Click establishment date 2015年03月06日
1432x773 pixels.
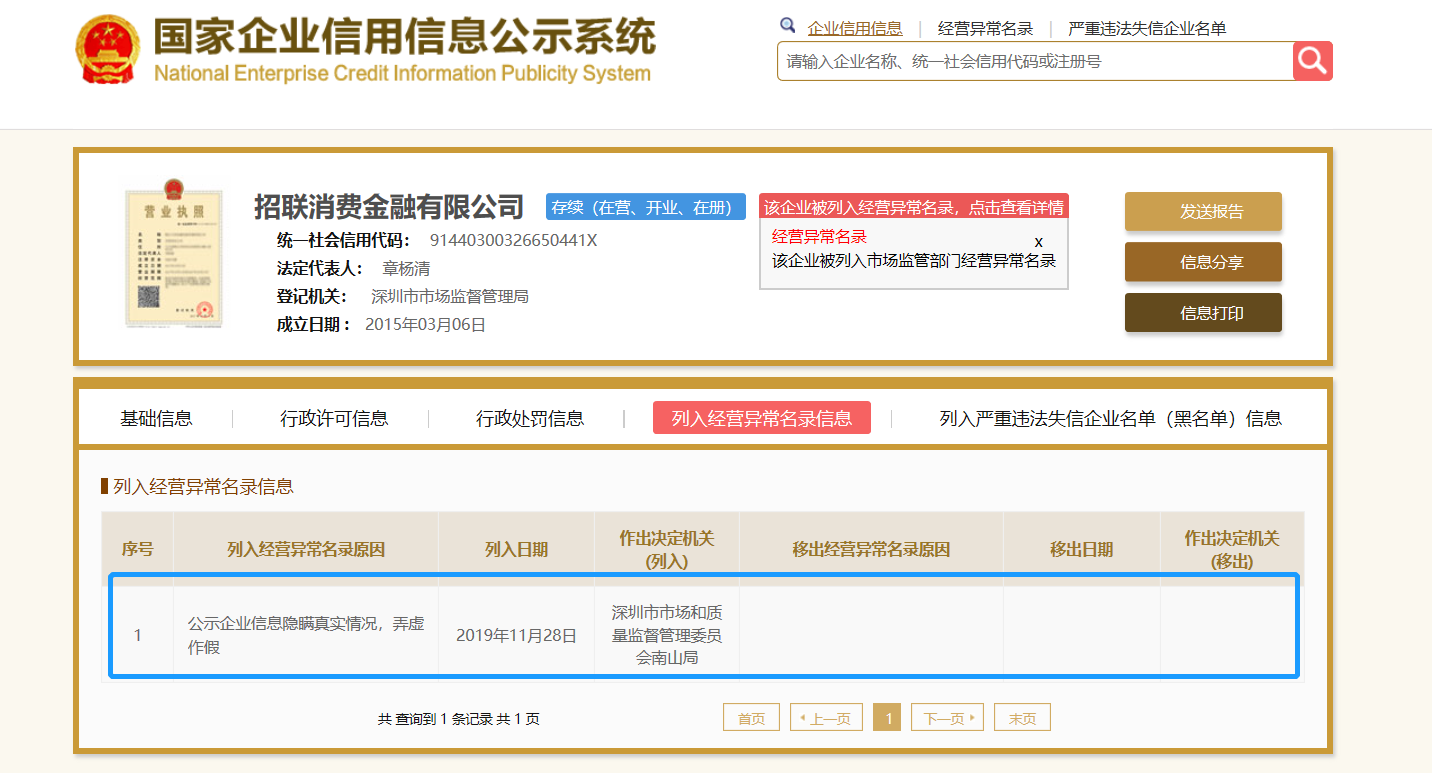(x=425, y=324)
